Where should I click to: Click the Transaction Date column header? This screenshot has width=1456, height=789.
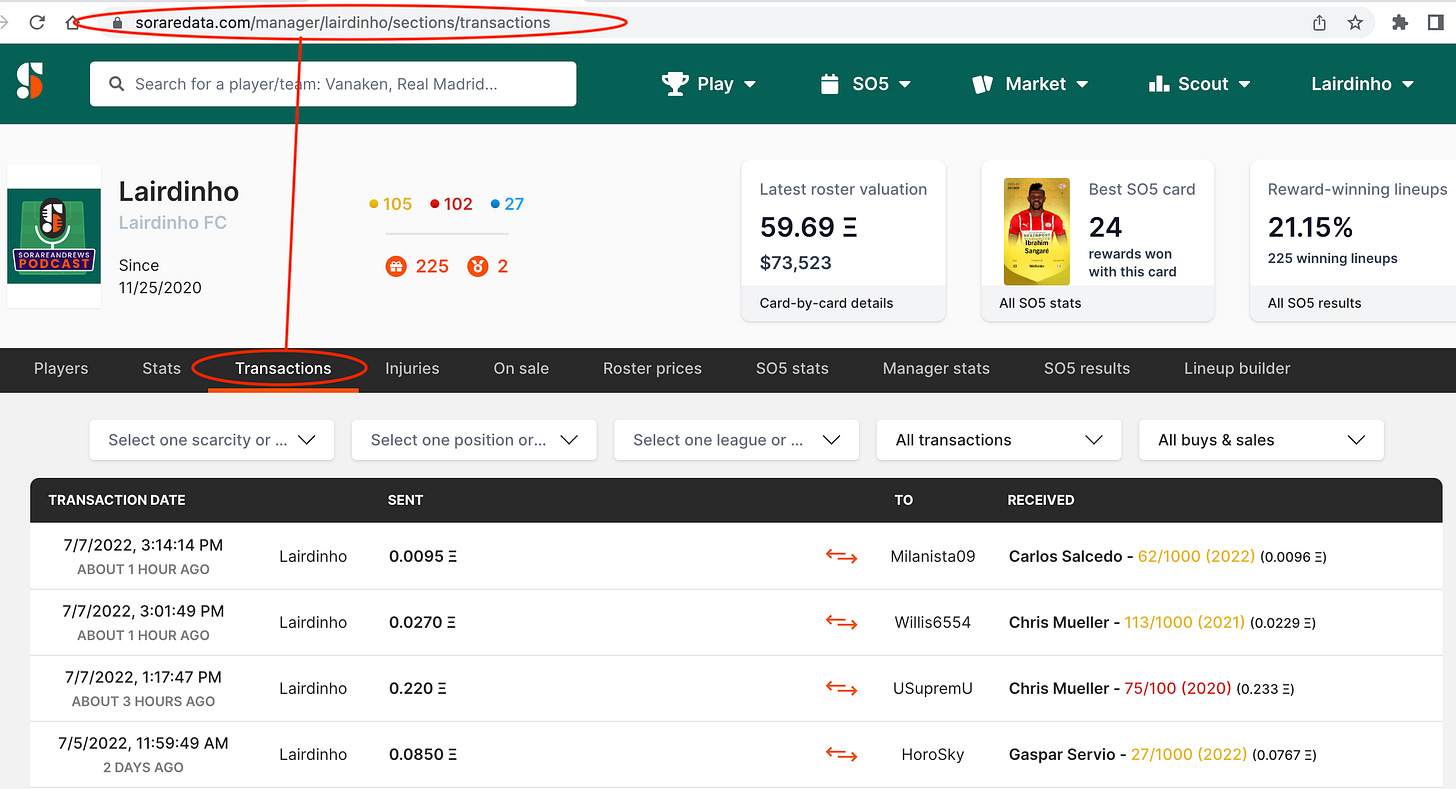coord(117,500)
